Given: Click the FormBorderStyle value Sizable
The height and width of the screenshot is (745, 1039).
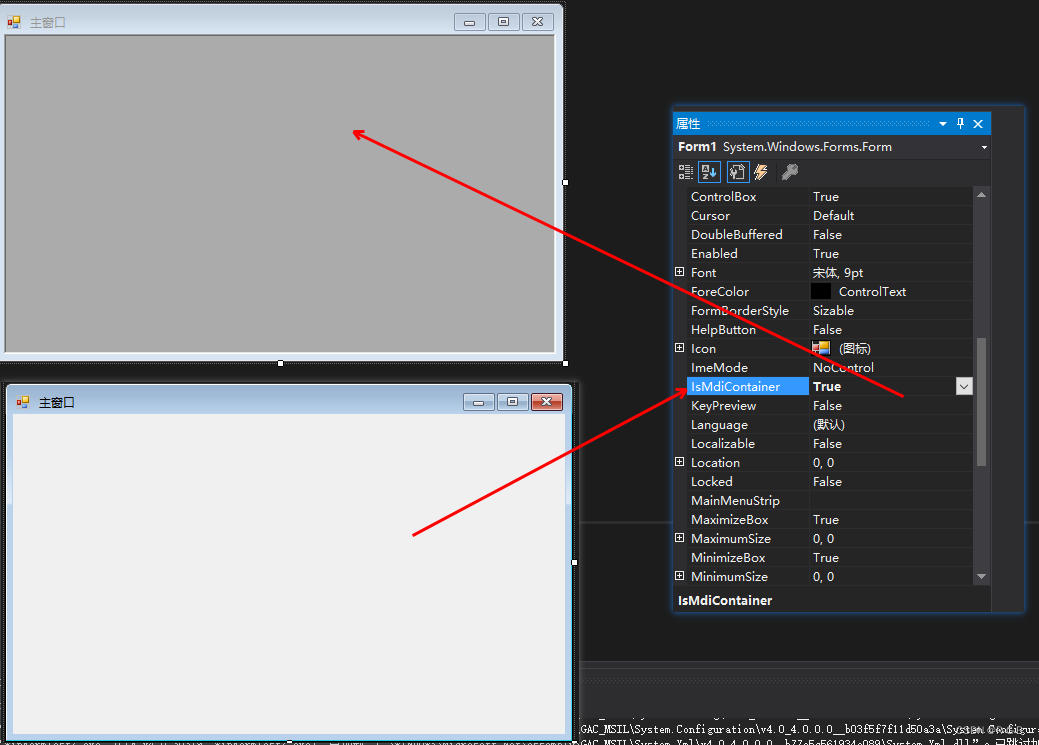Looking at the screenshot, I should pos(834,311).
